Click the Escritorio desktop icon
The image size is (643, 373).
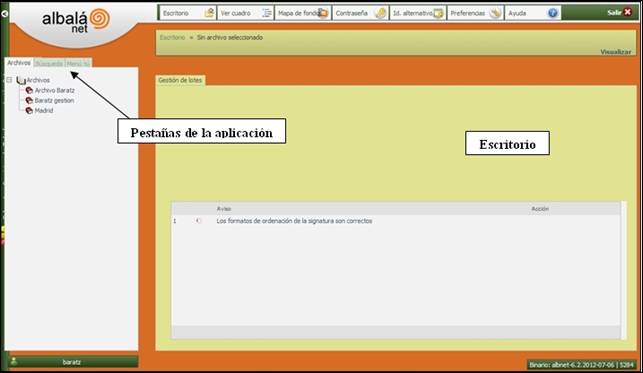point(209,13)
